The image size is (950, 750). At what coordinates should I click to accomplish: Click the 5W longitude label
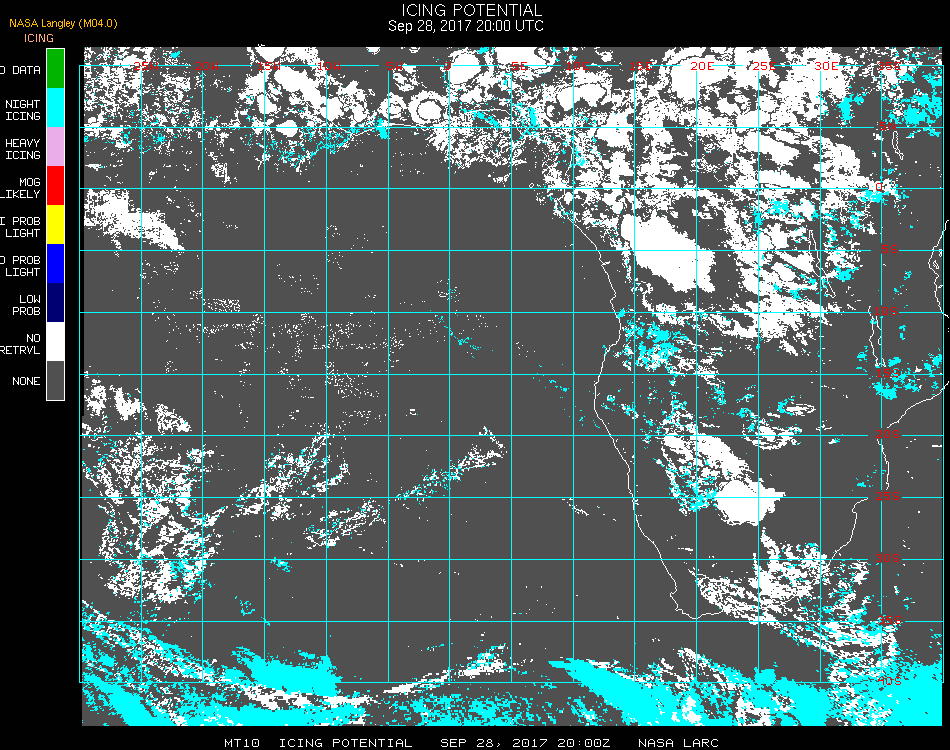(x=395, y=66)
